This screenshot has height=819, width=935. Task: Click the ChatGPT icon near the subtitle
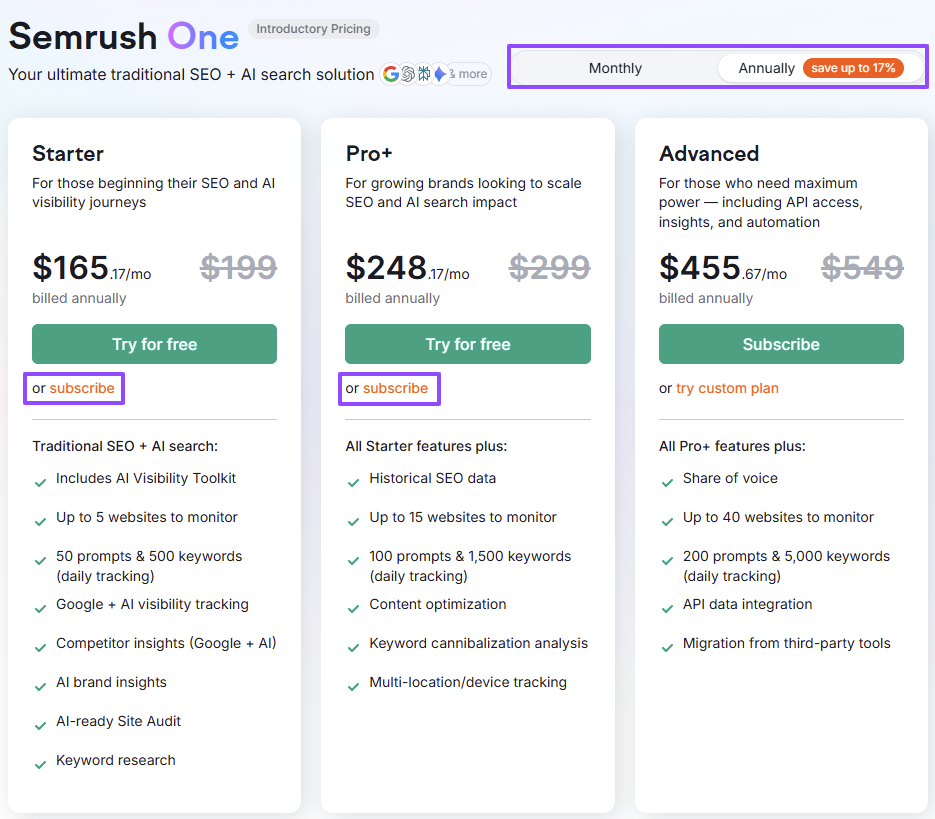408,74
